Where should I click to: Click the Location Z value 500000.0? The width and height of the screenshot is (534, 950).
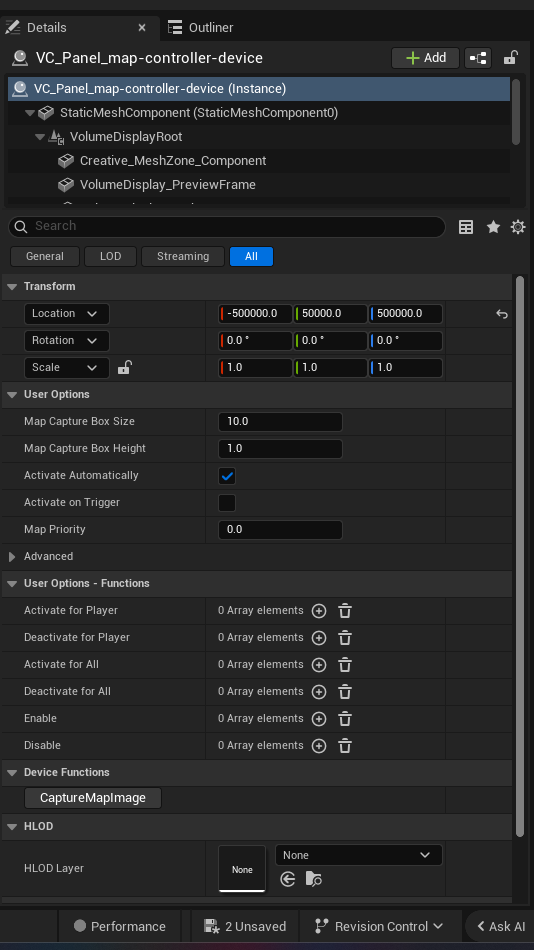406,314
